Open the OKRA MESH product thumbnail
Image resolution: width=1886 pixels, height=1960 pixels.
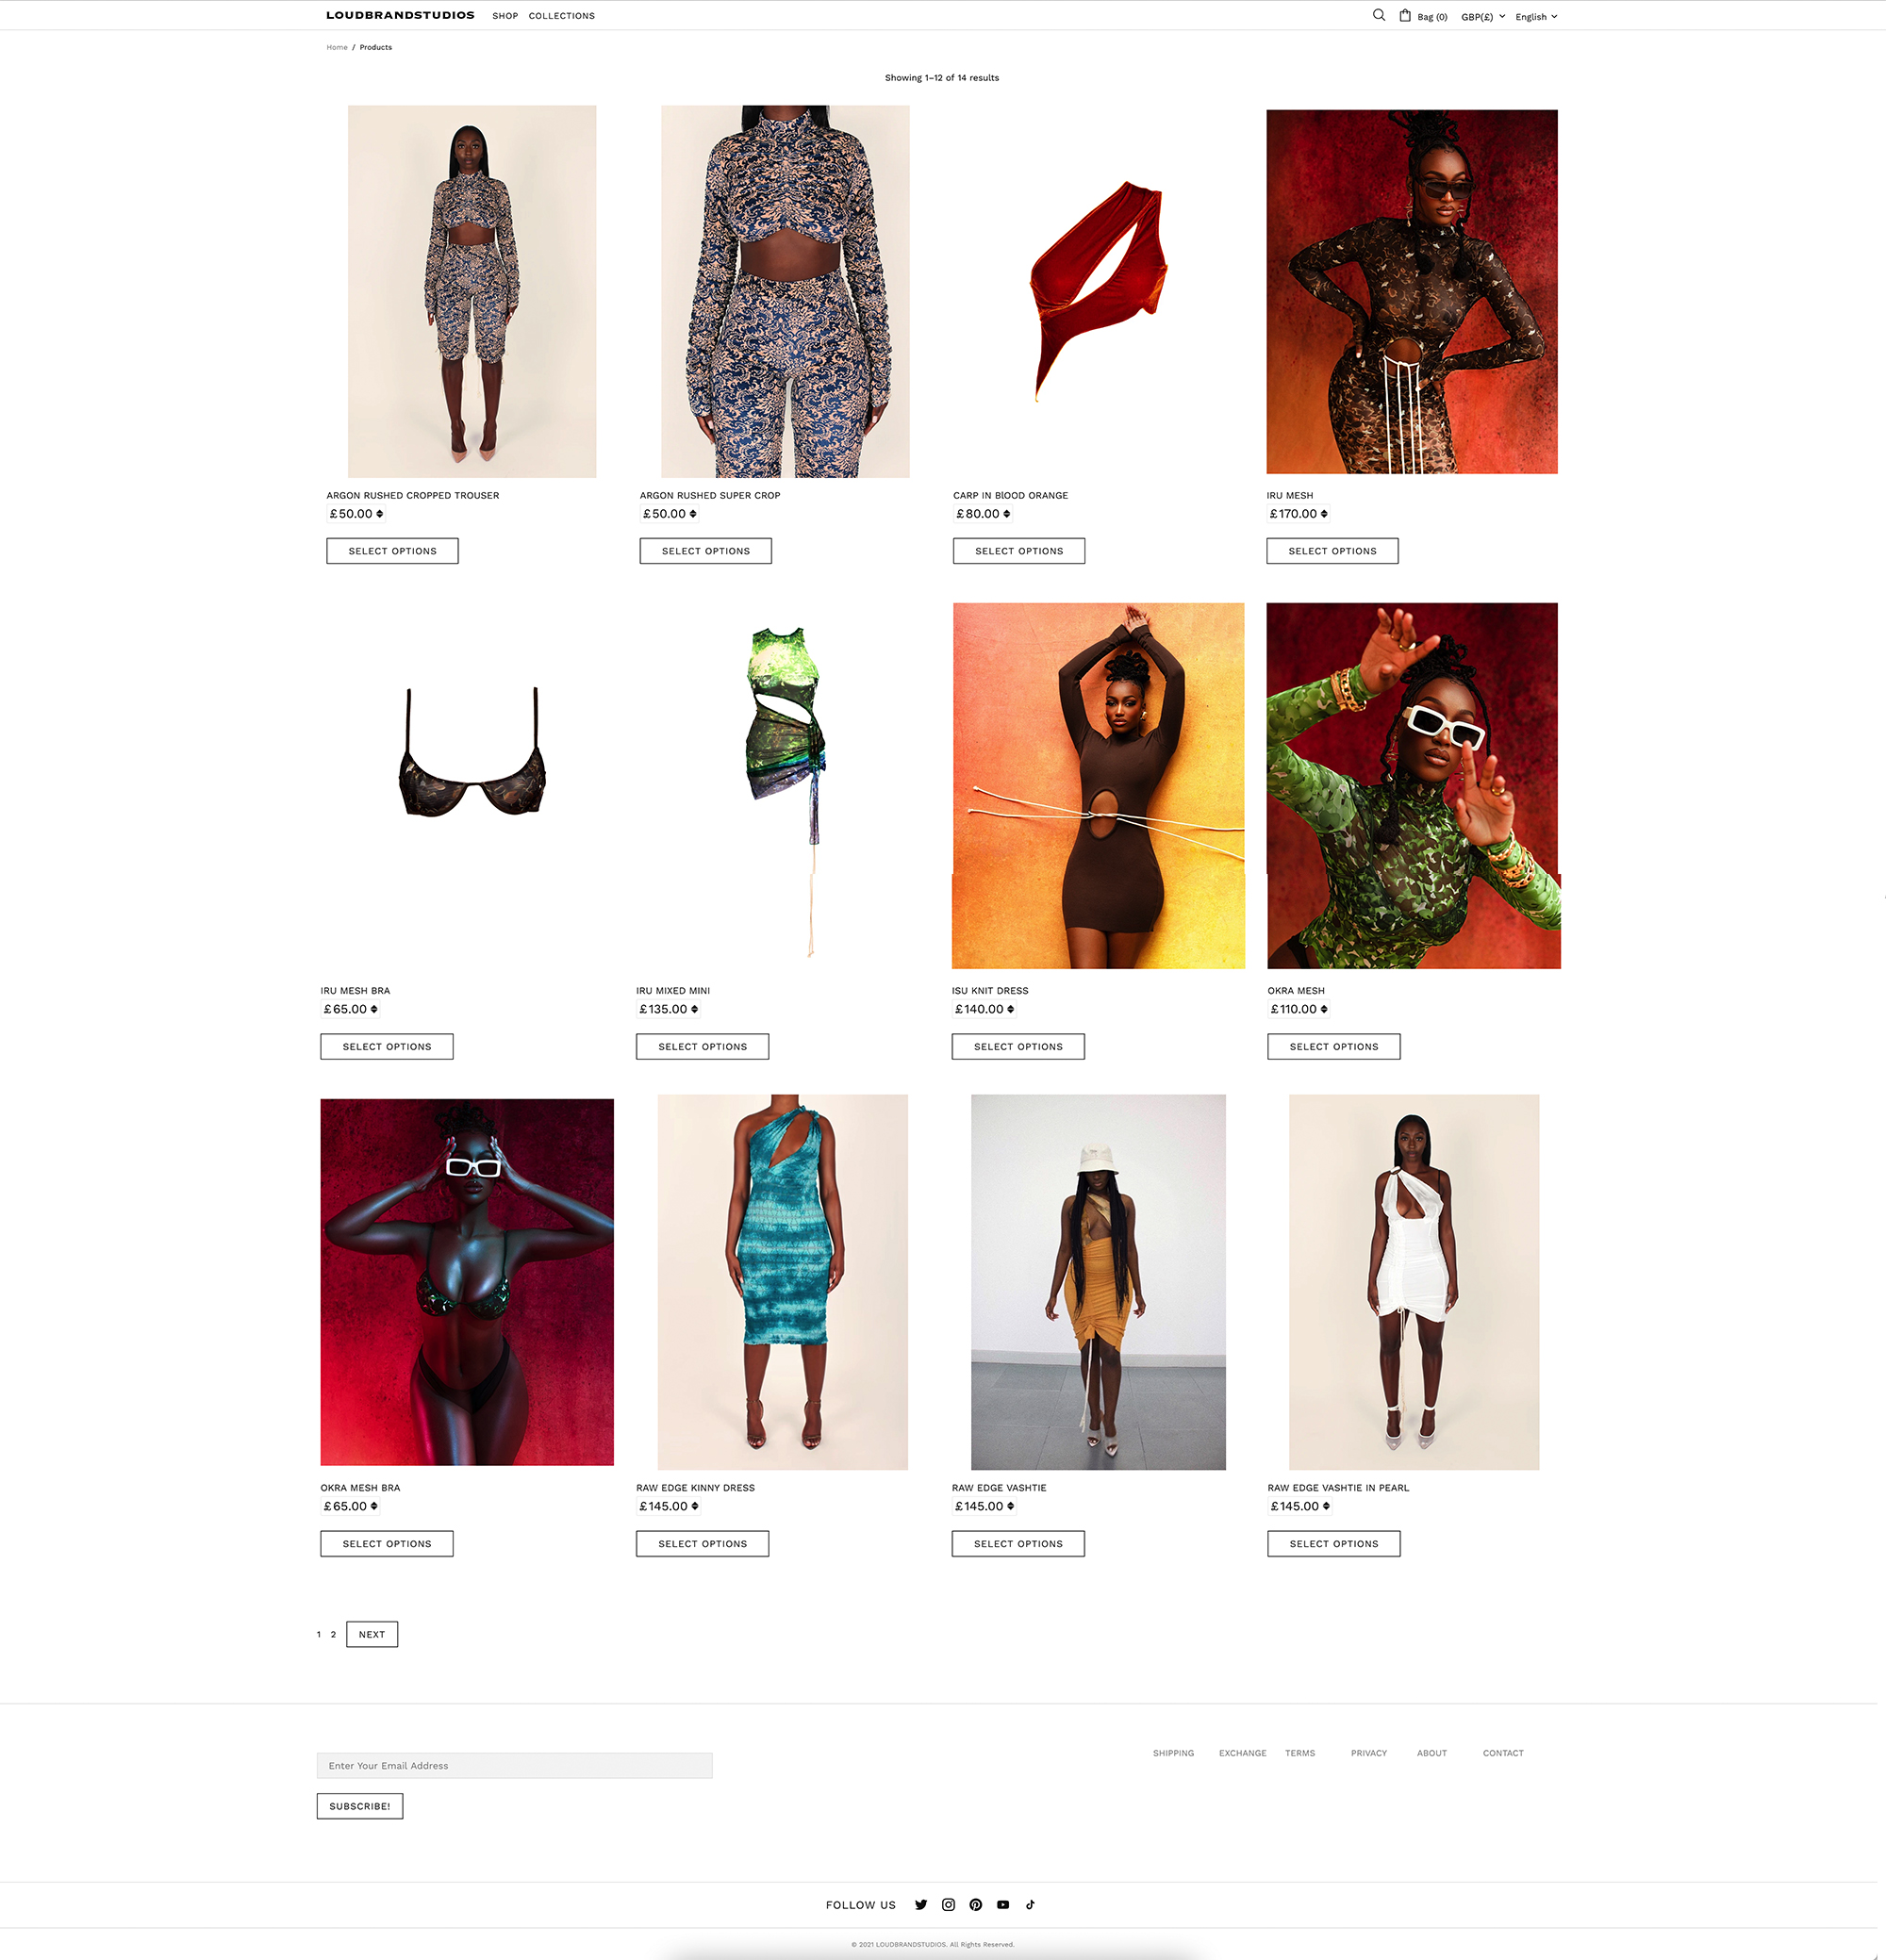point(1413,785)
